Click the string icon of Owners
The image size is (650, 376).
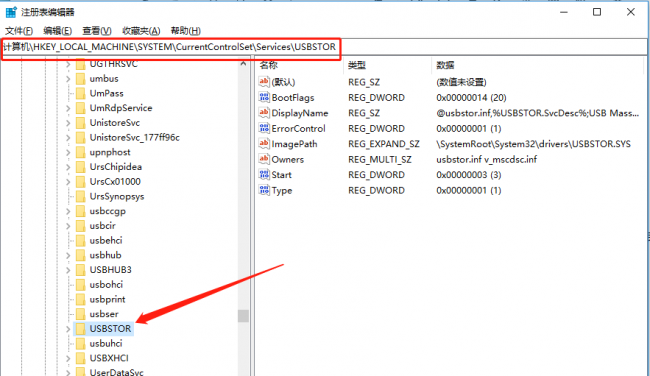click(264, 159)
